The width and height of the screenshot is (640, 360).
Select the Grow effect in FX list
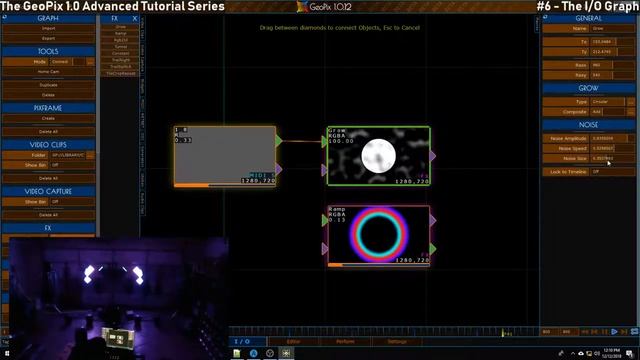120,27
